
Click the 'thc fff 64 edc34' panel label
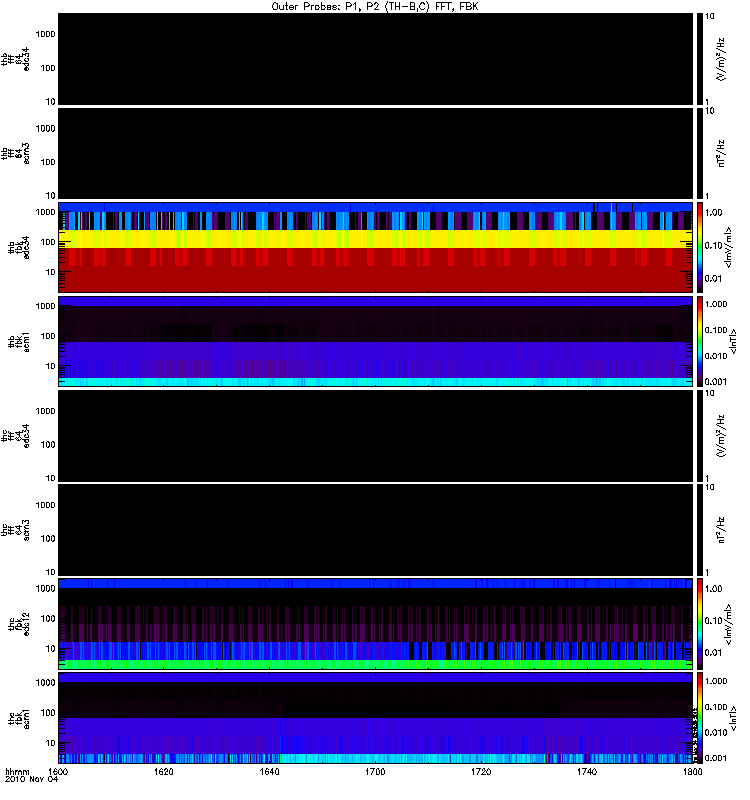(15, 436)
